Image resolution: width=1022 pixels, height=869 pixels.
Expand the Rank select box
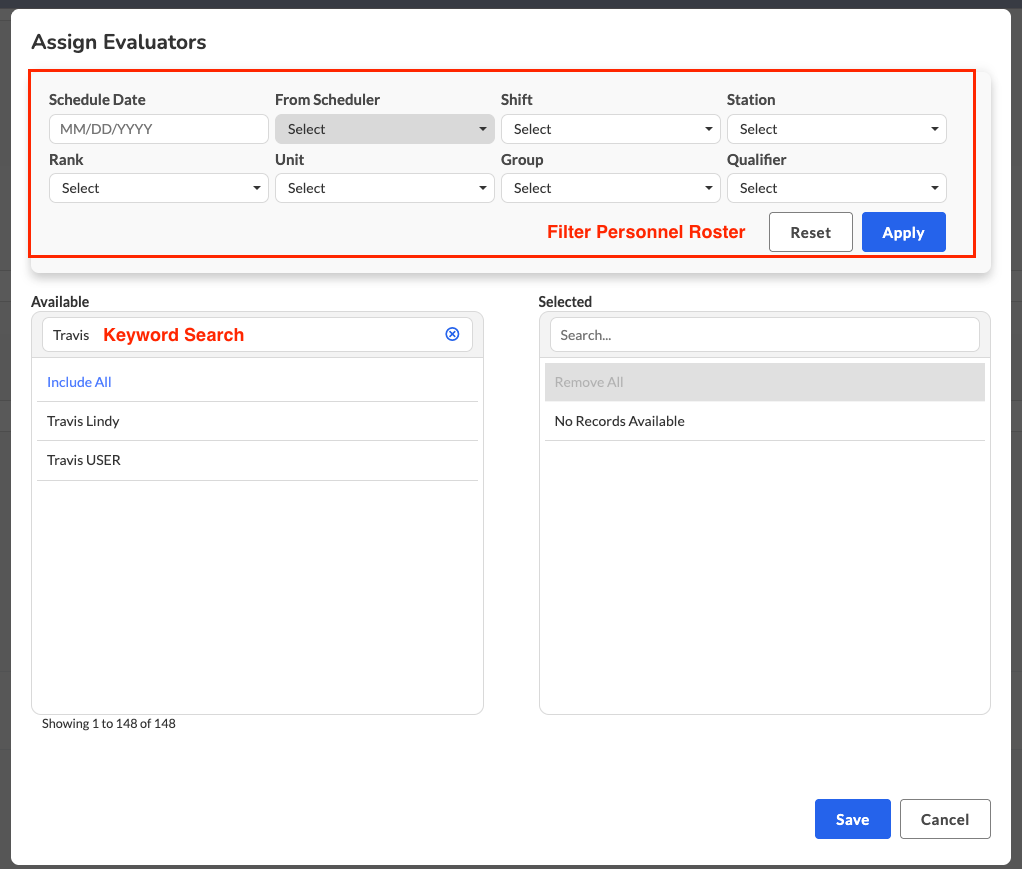159,188
